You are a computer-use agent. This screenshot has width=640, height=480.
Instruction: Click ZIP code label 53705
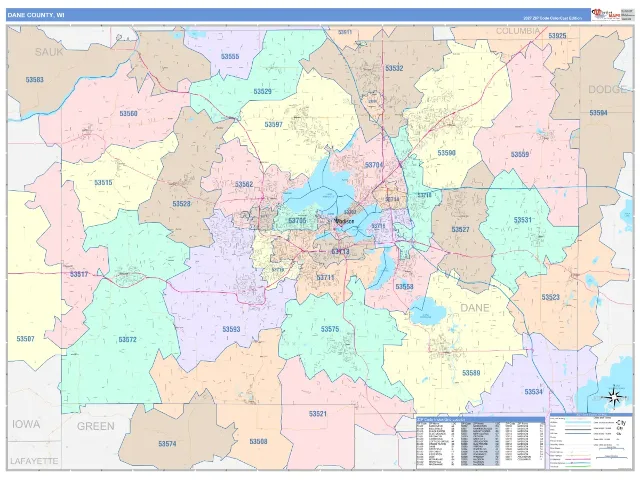tap(297, 221)
